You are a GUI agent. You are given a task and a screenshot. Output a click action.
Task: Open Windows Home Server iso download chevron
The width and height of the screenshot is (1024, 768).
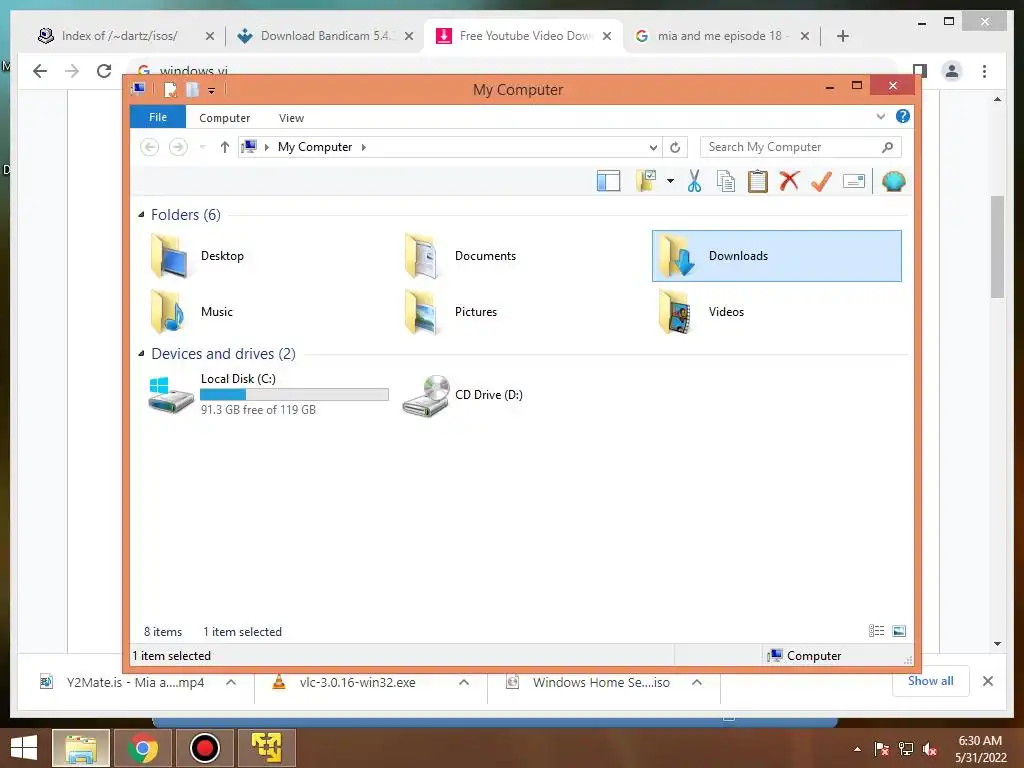coord(697,682)
